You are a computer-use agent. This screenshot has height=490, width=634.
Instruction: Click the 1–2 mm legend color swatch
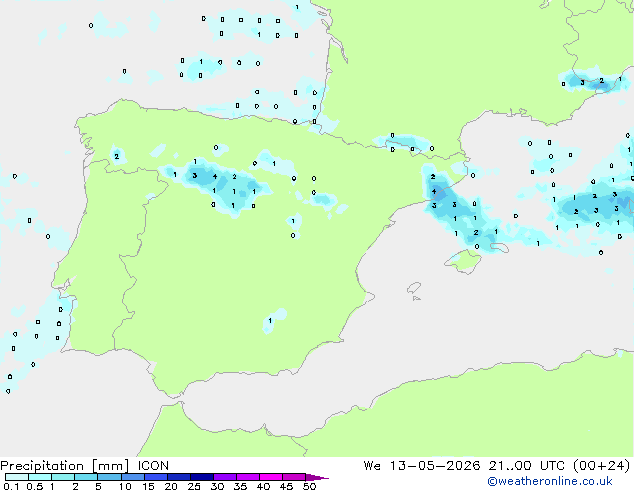pos(63,477)
